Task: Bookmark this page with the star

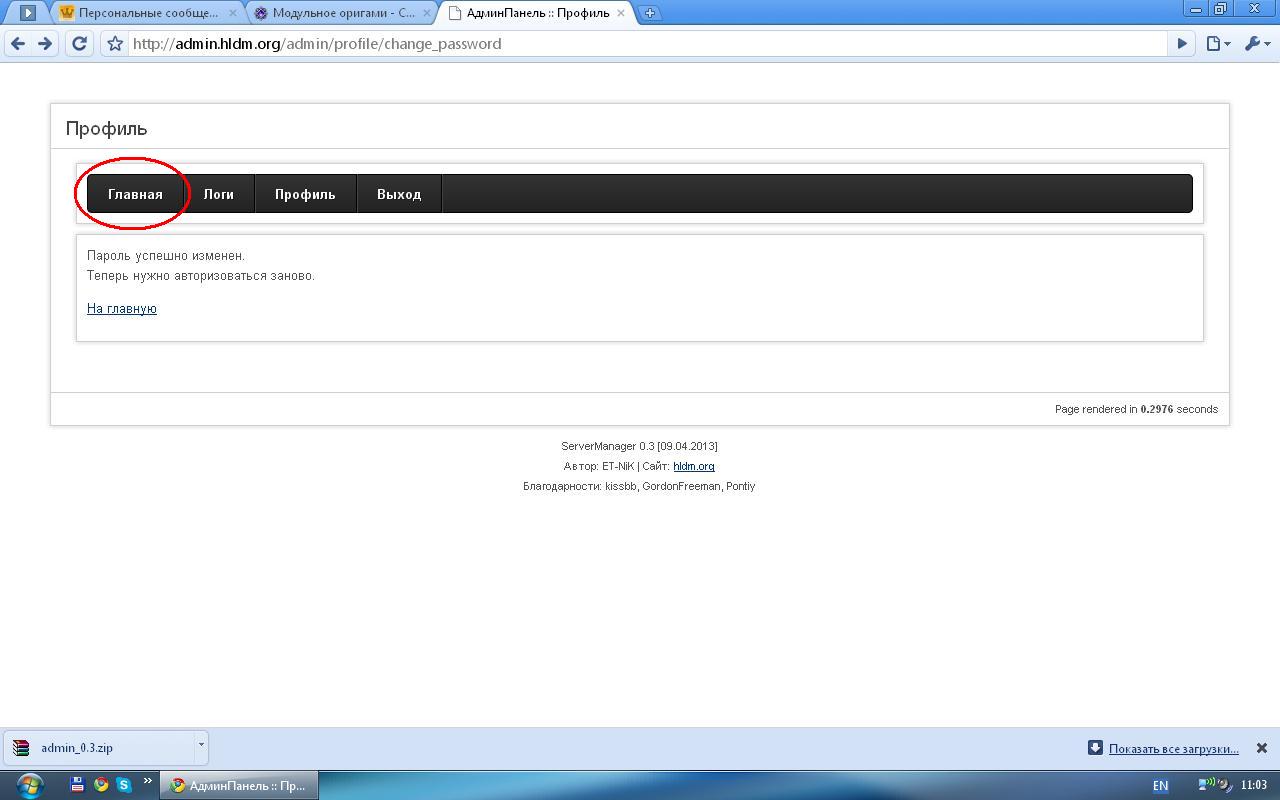Action: click(x=115, y=44)
